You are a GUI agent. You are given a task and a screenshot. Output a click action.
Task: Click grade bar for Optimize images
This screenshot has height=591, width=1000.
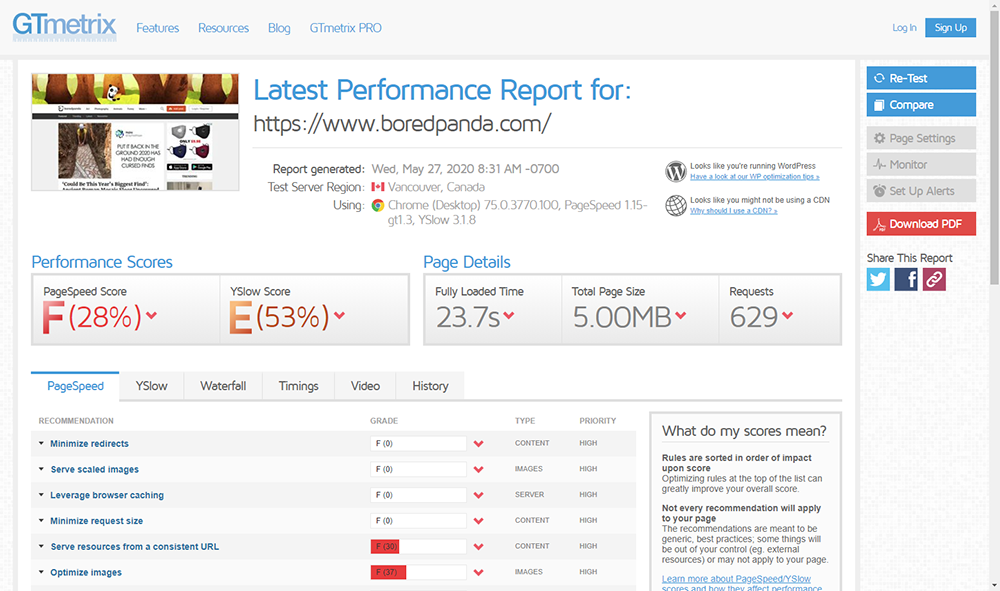[x=418, y=573]
